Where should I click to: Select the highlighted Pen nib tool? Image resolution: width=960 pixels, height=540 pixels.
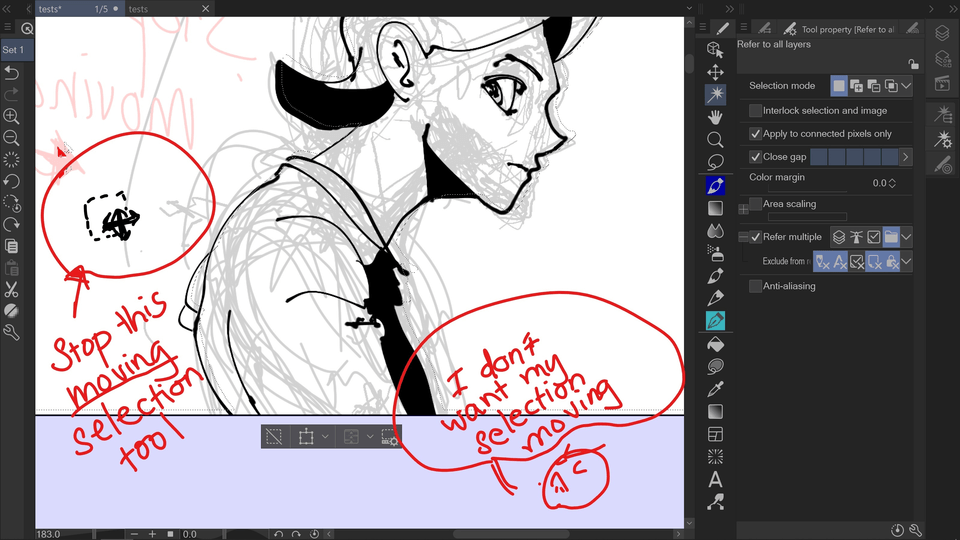715,185
